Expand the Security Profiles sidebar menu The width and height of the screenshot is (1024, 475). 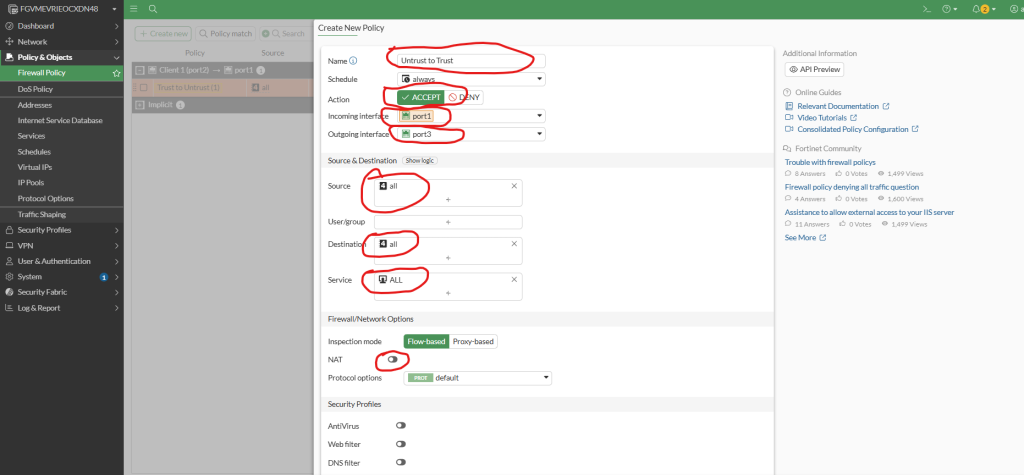click(x=62, y=230)
